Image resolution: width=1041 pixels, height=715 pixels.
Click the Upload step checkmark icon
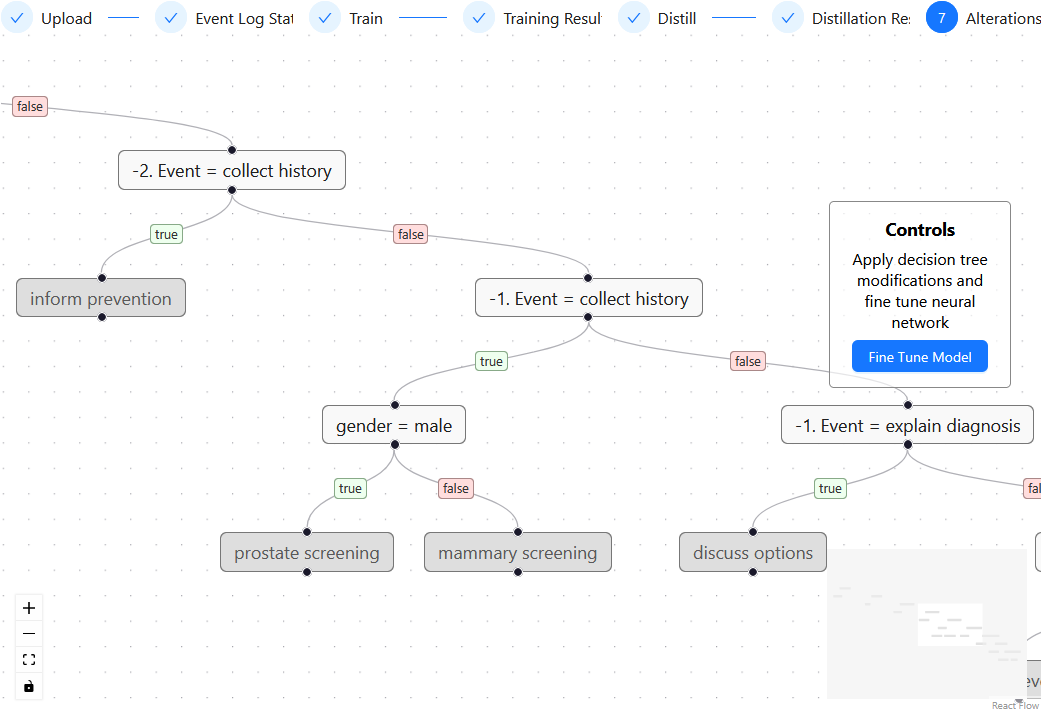click(17, 17)
